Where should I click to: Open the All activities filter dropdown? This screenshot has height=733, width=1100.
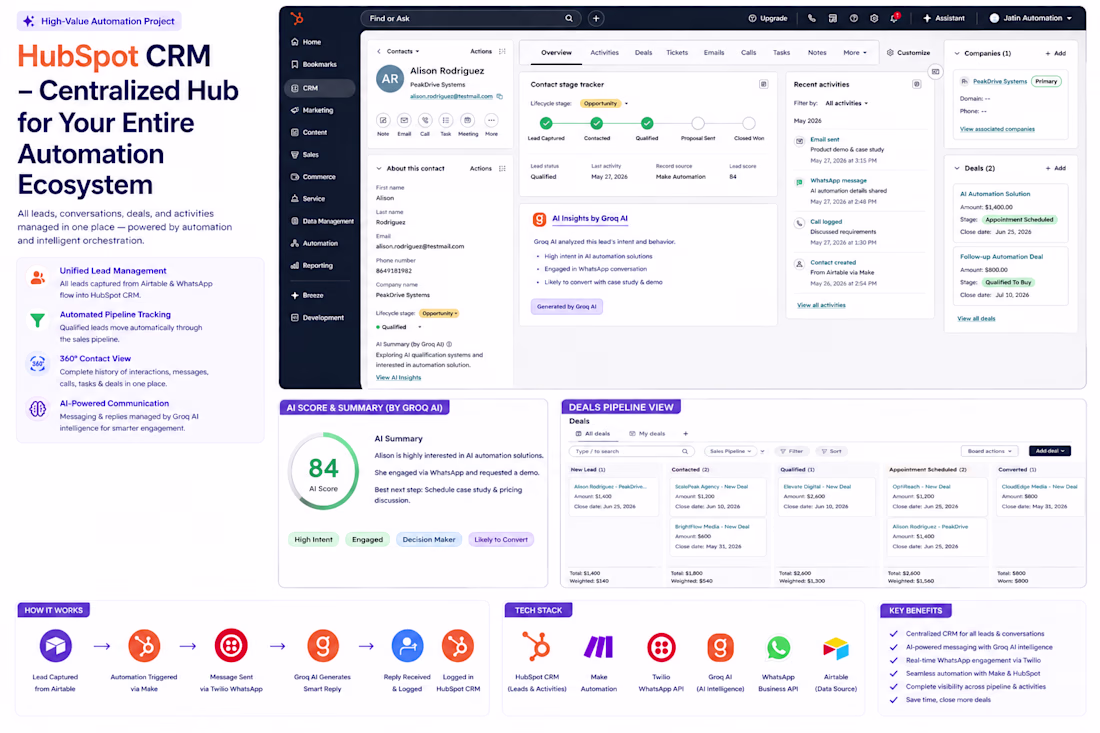[847, 103]
